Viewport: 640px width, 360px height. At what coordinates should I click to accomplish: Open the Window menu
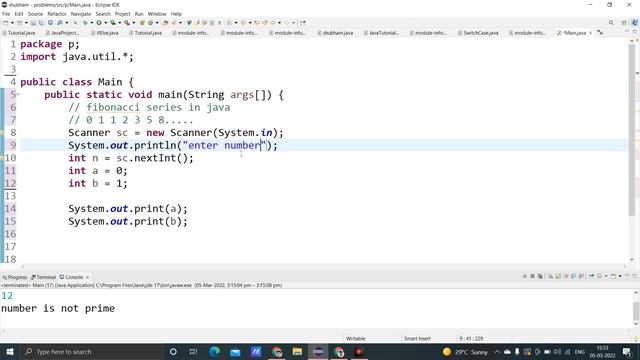pyautogui.click(x=157, y=14)
